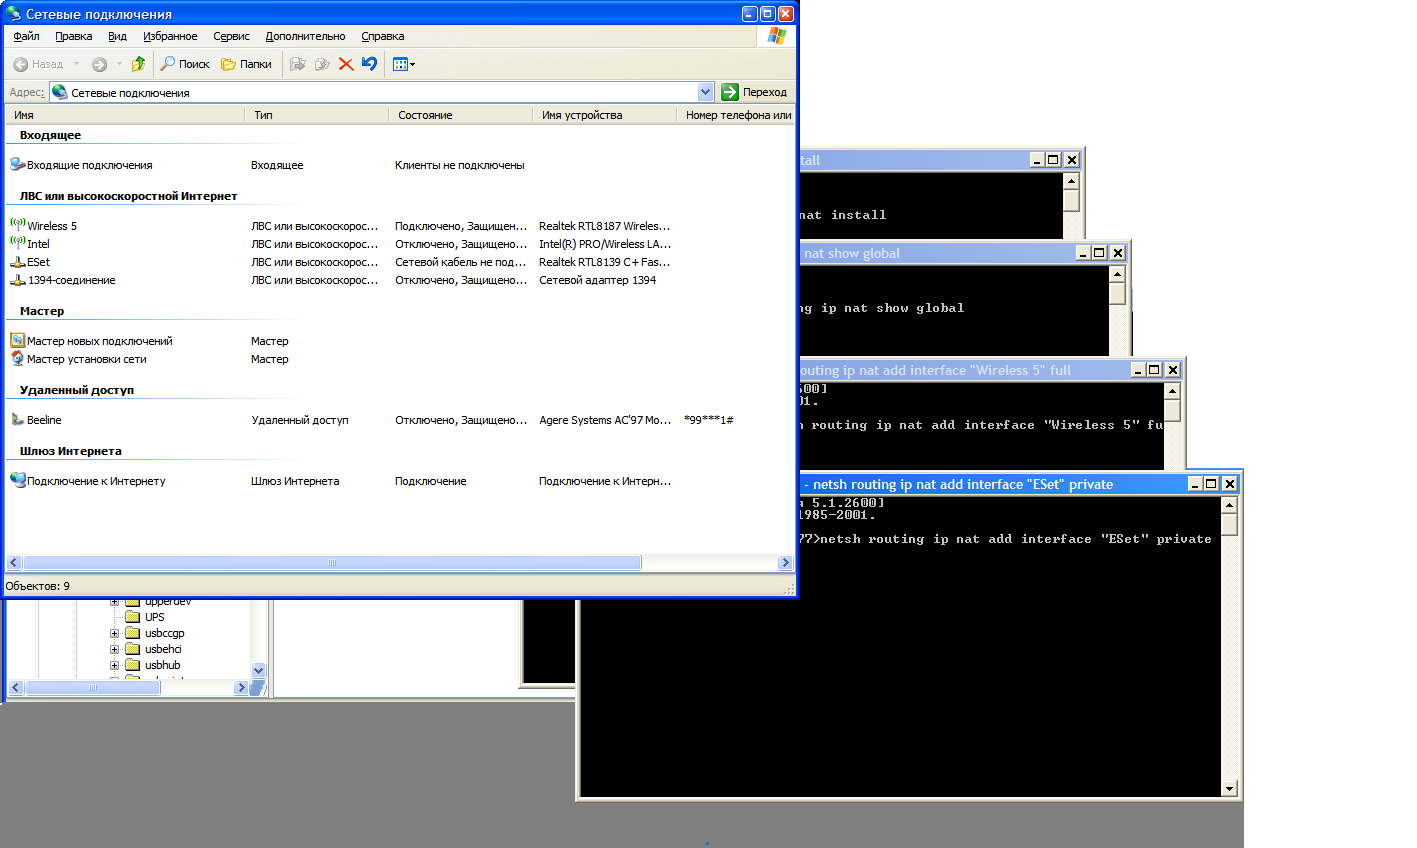Click the red Delete toolbar icon

[346, 64]
